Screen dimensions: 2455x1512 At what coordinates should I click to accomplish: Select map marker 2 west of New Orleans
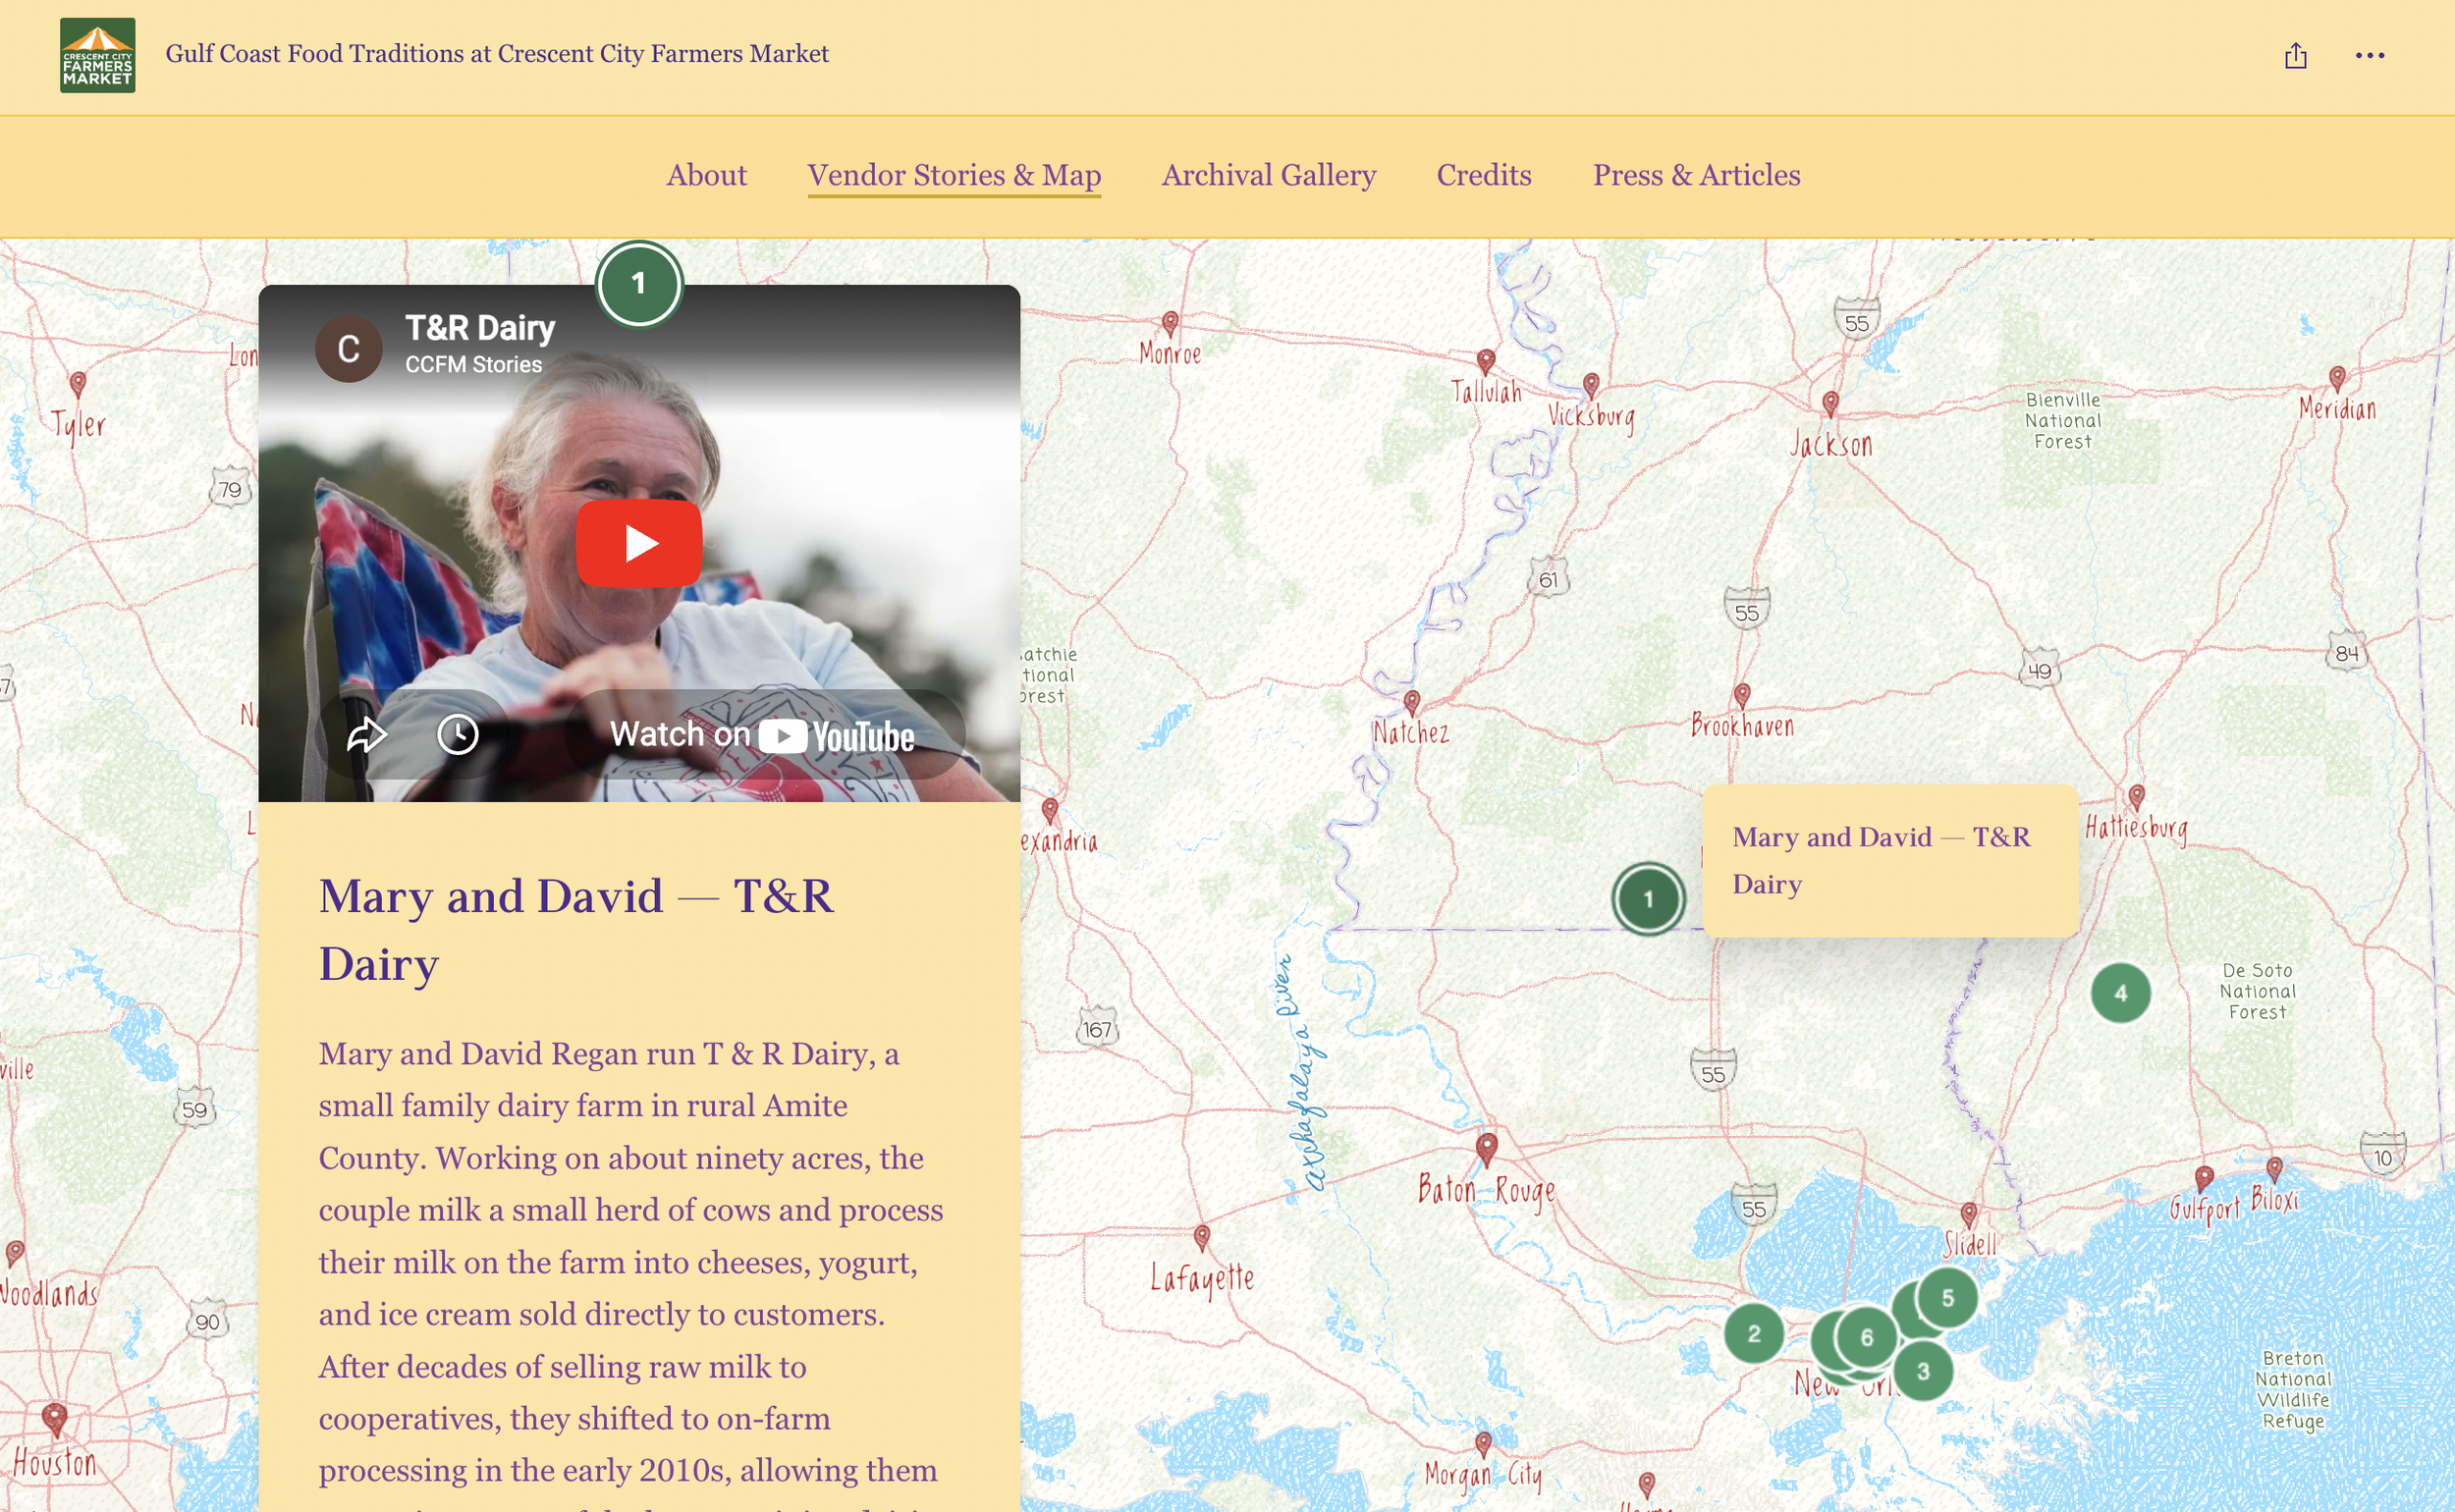(1754, 1333)
